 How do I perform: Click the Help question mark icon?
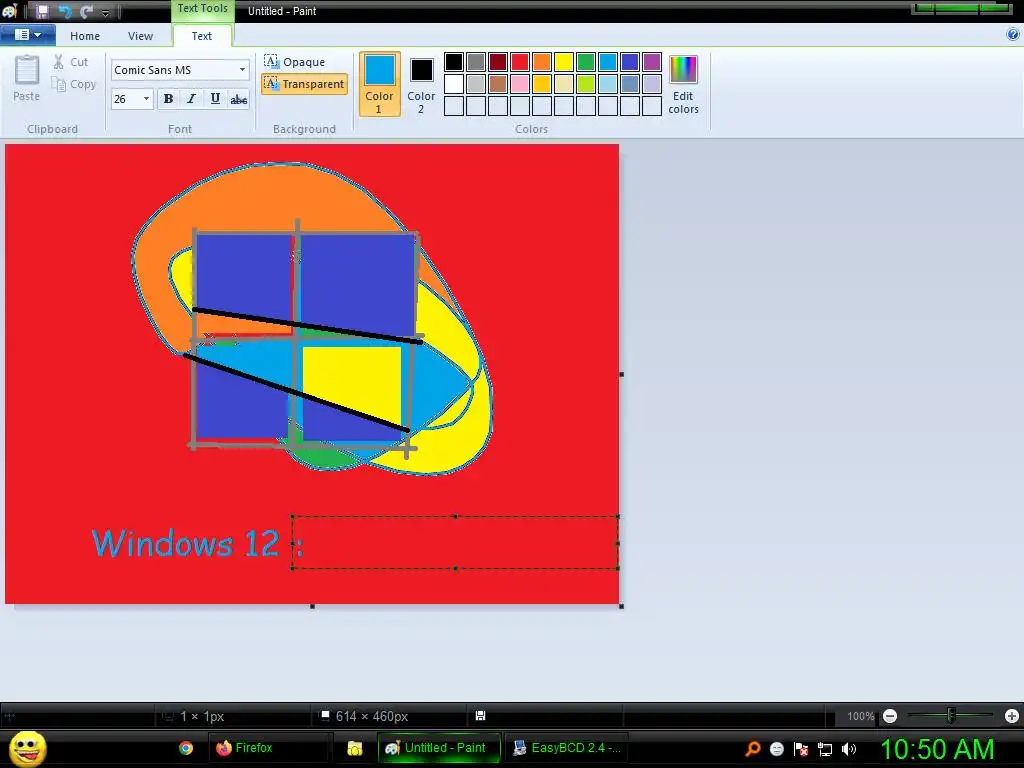1014,35
